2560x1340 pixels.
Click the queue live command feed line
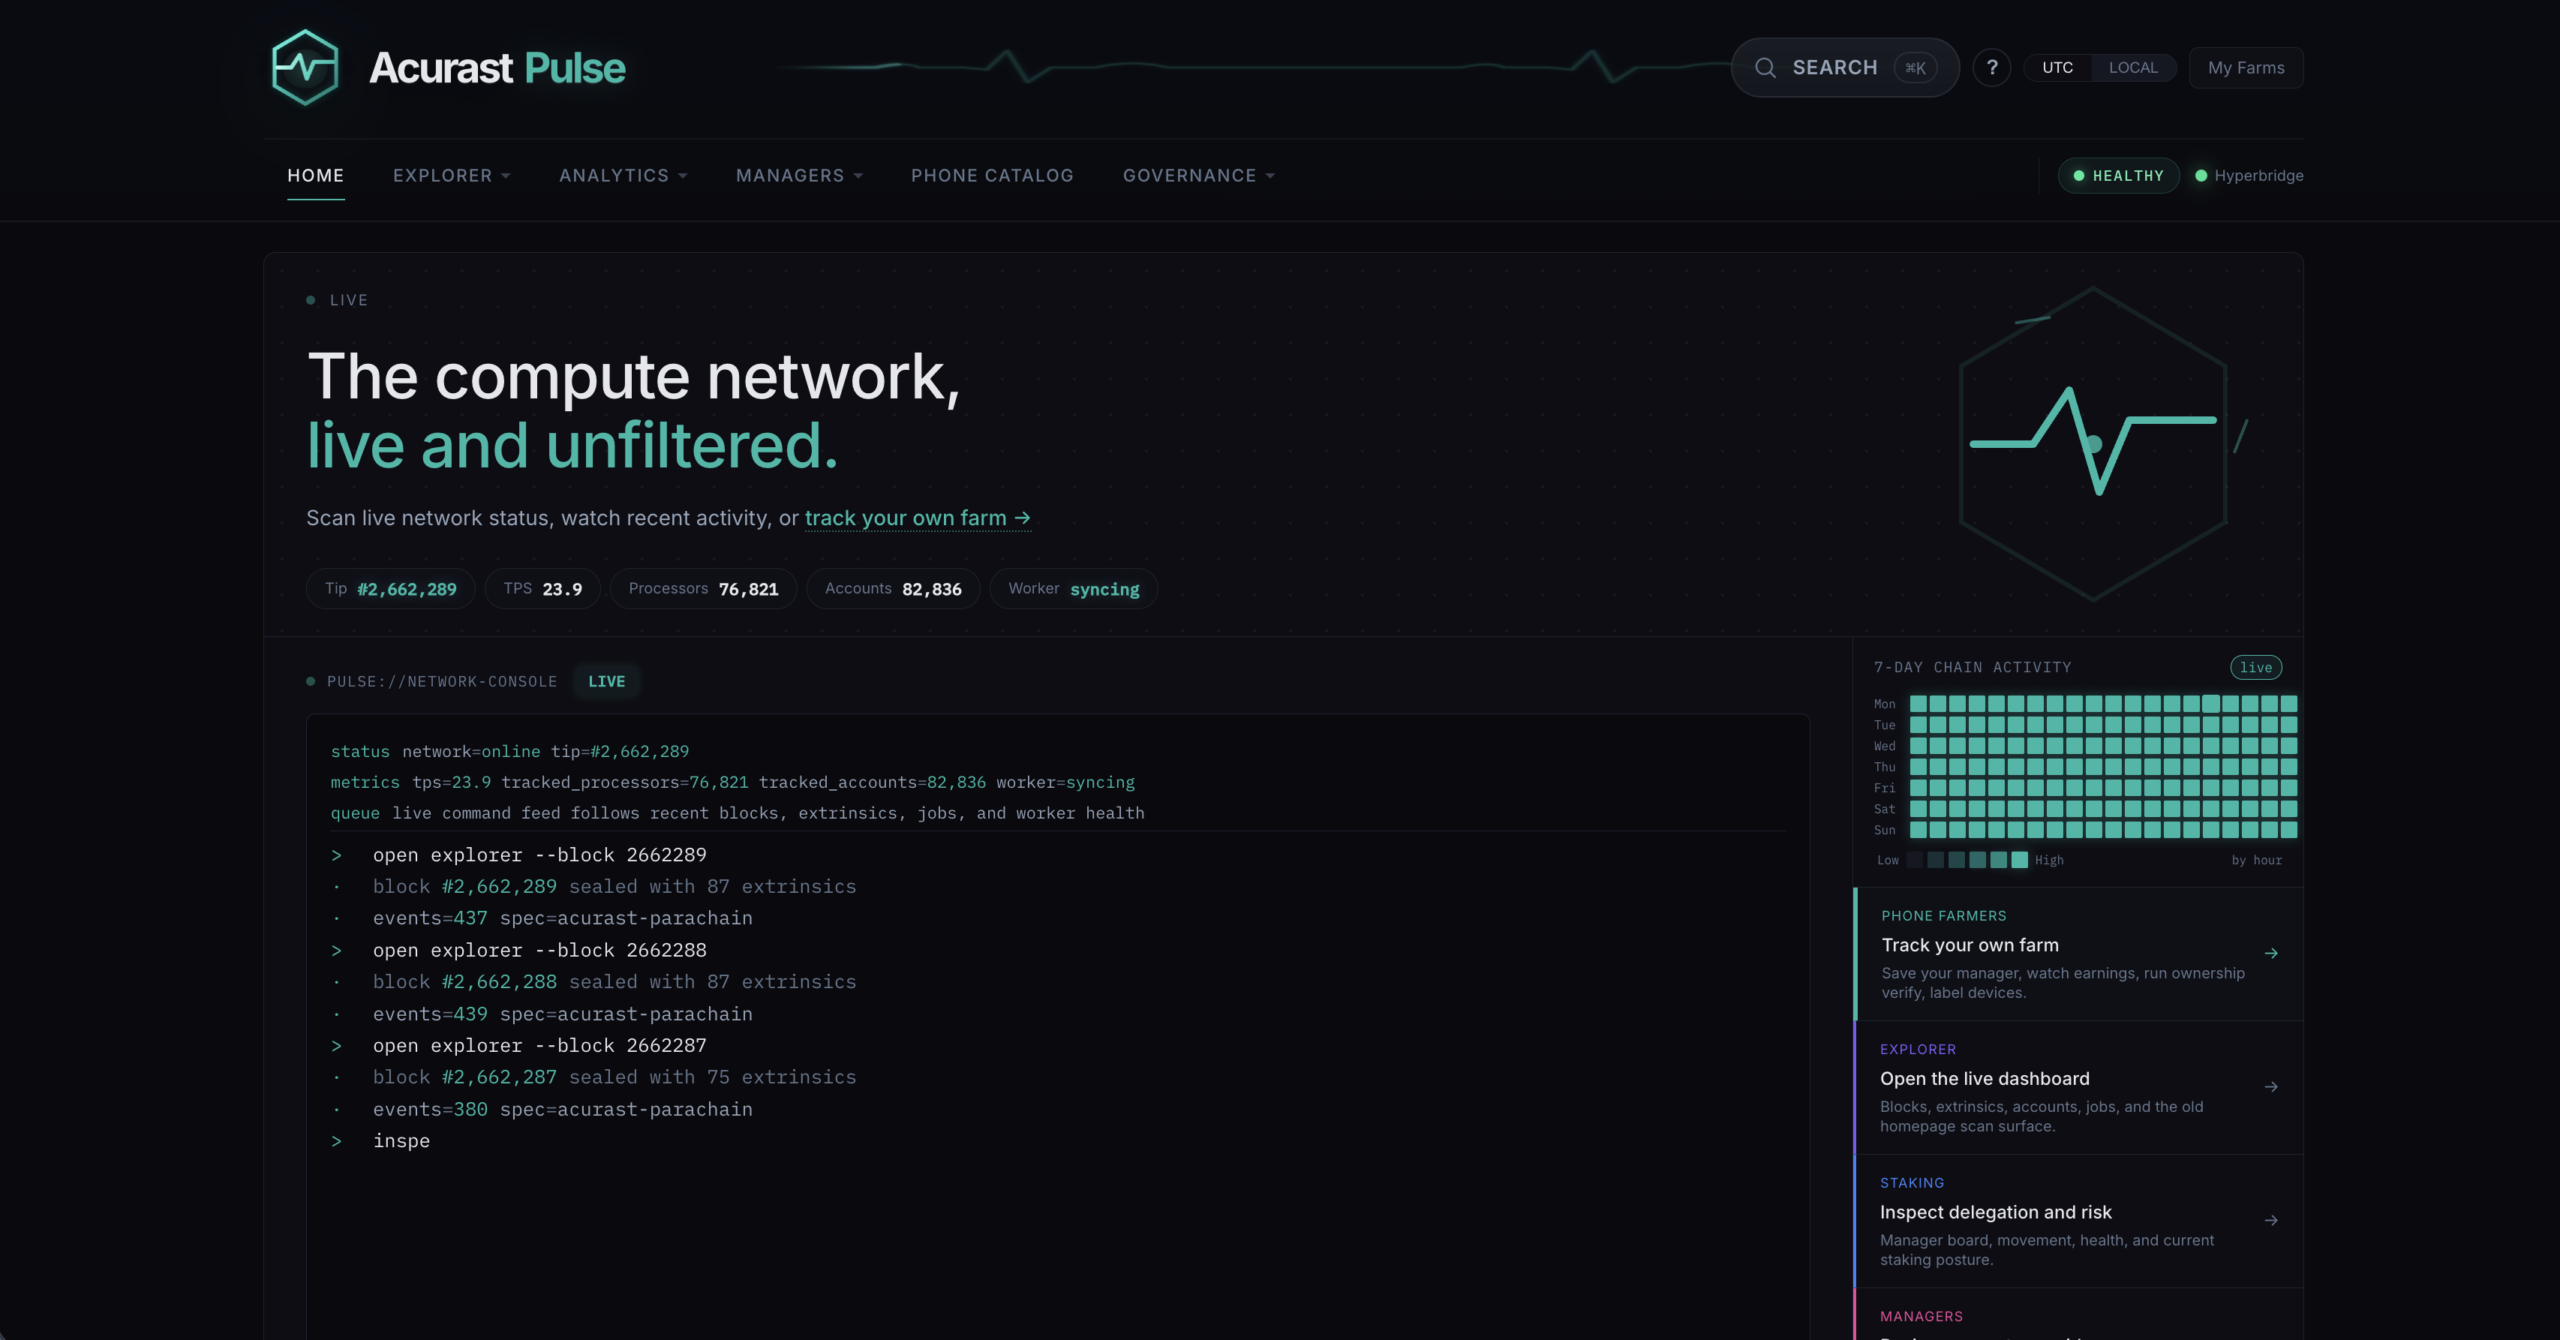click(738, 813)
